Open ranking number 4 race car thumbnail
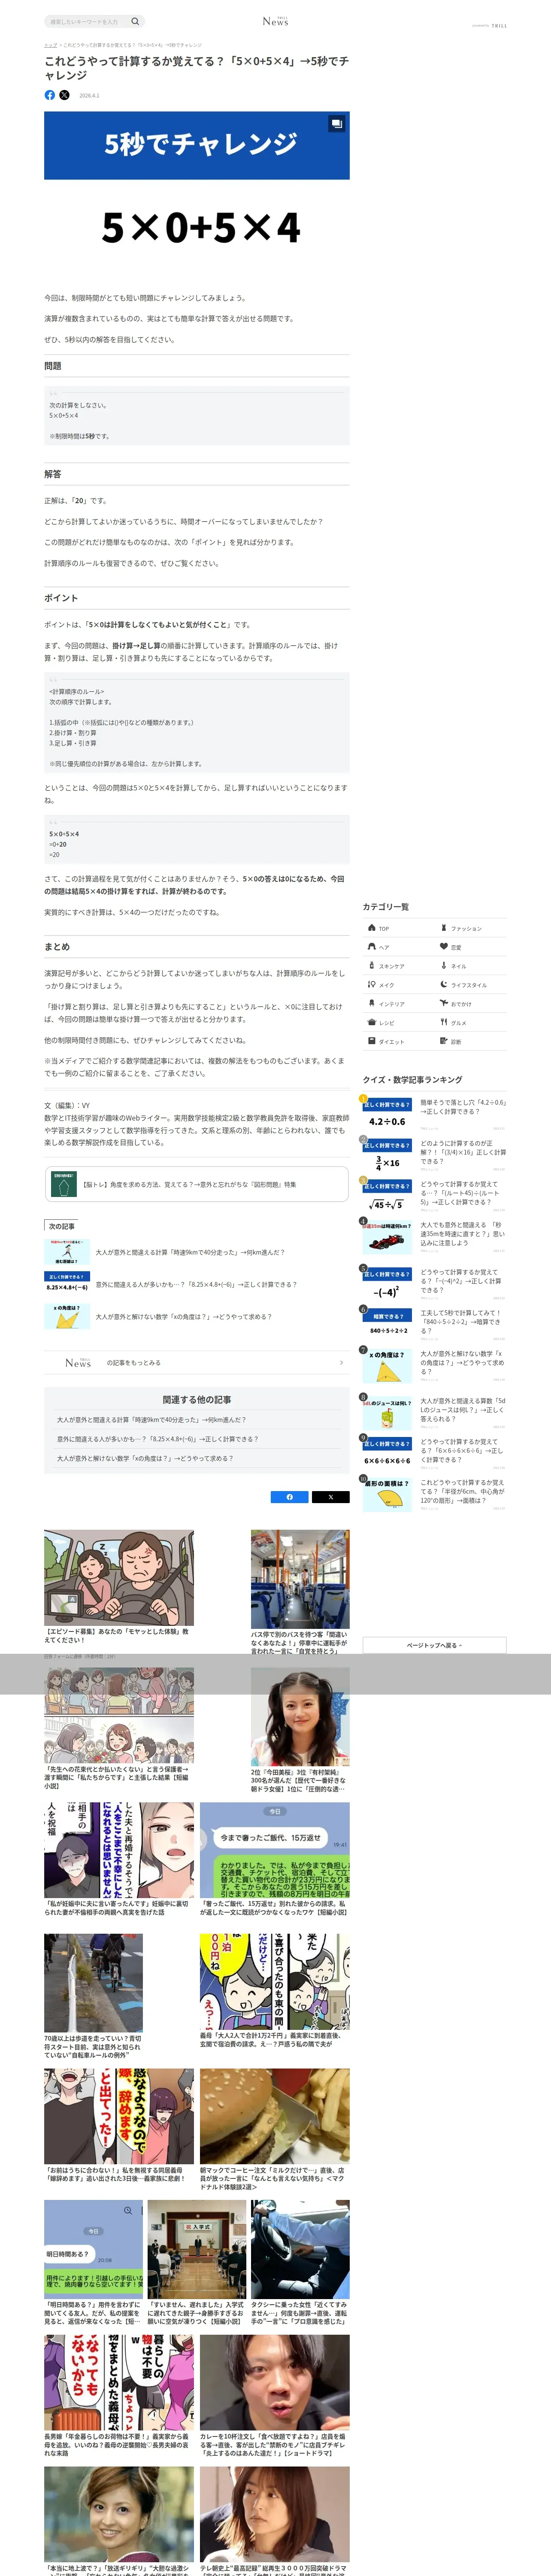 (x=387, y=1237)
